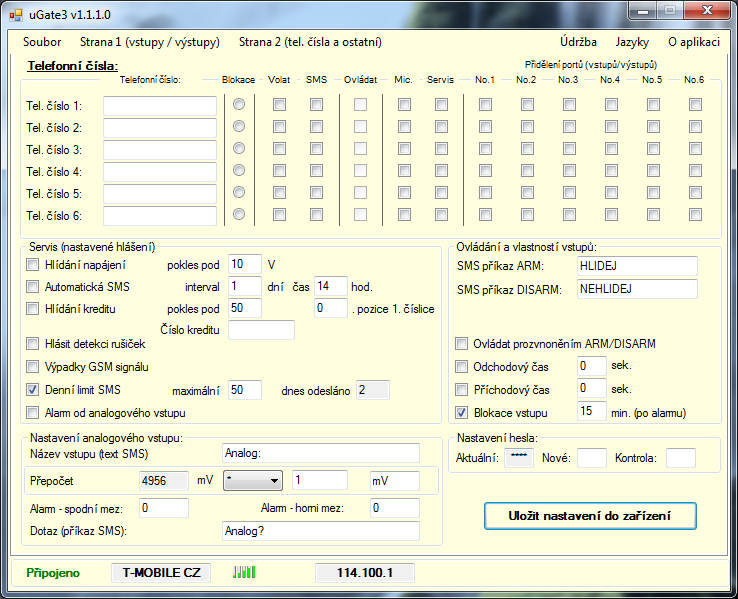Screen dimensions: 738x599
Task: Click the Přepočet unit field showing mV
Action: [x=394, y=480]
